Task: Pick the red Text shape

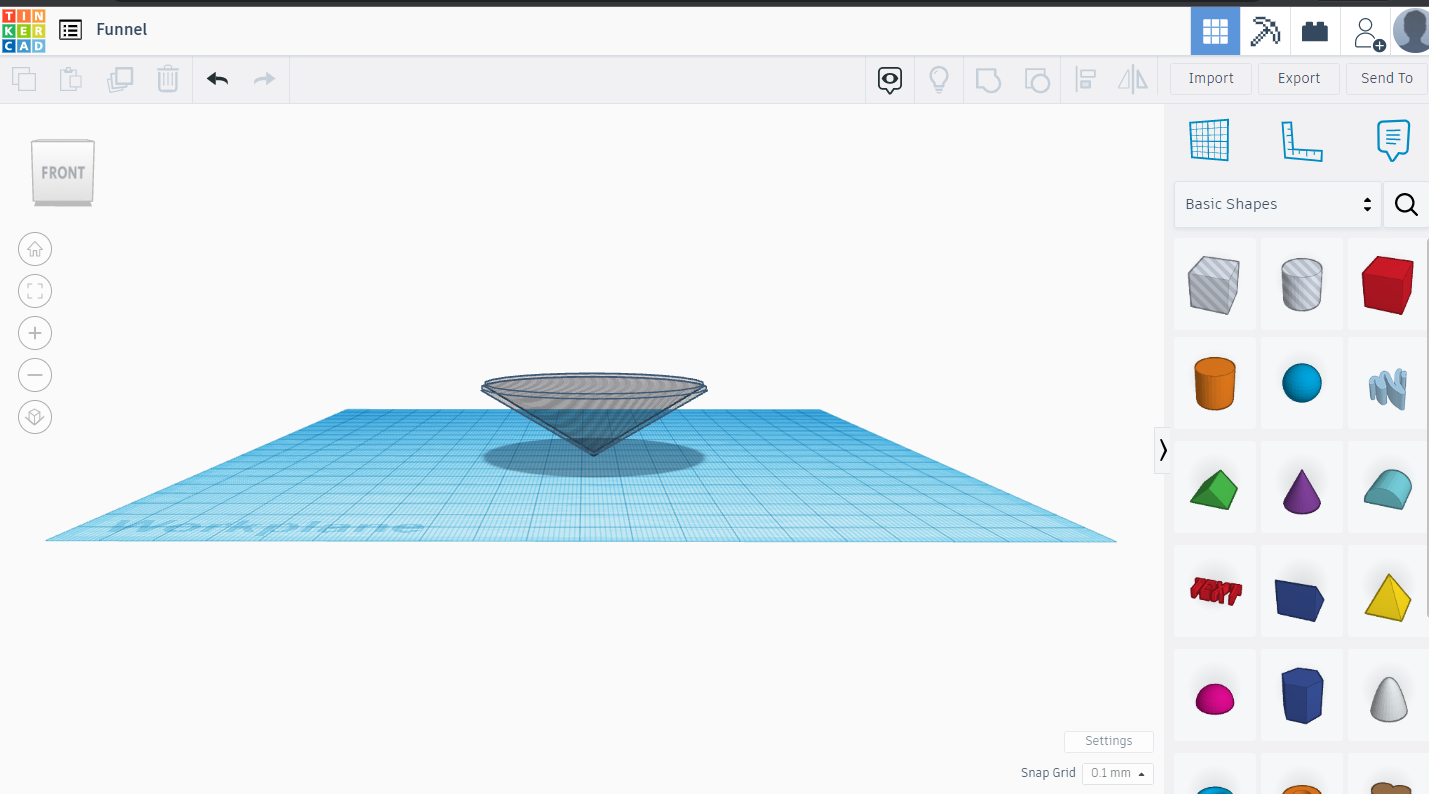Action: pyautogui.click(x=1214, y=592)
